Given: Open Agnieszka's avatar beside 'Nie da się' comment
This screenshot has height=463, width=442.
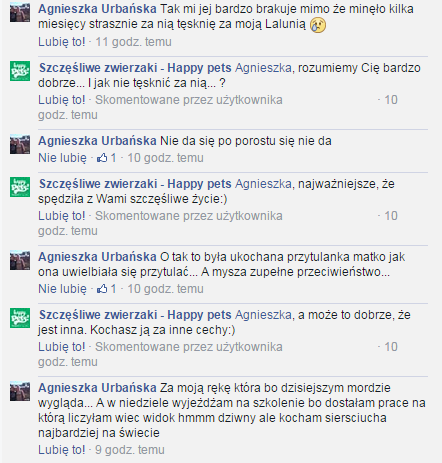Looking at the screenshot, I should coord(20,144).
